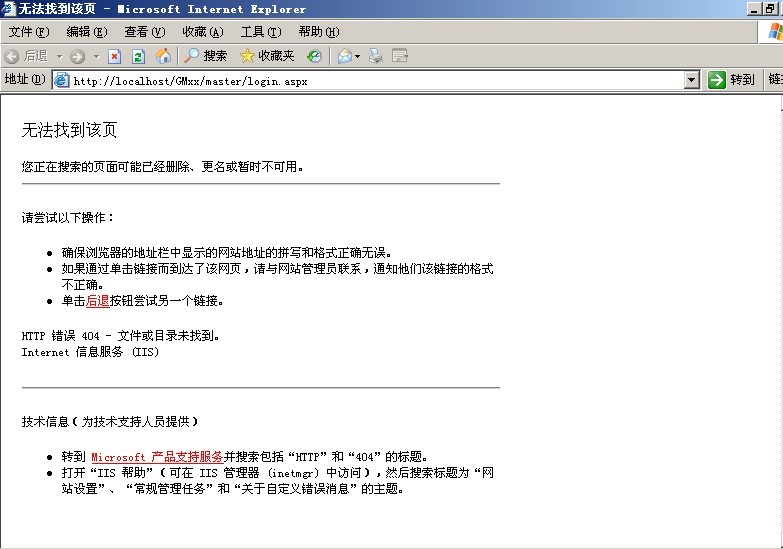Refresh the page using the toolbar icon
Viewport: 783px width, 549px height.
click(x=139, y=56)
